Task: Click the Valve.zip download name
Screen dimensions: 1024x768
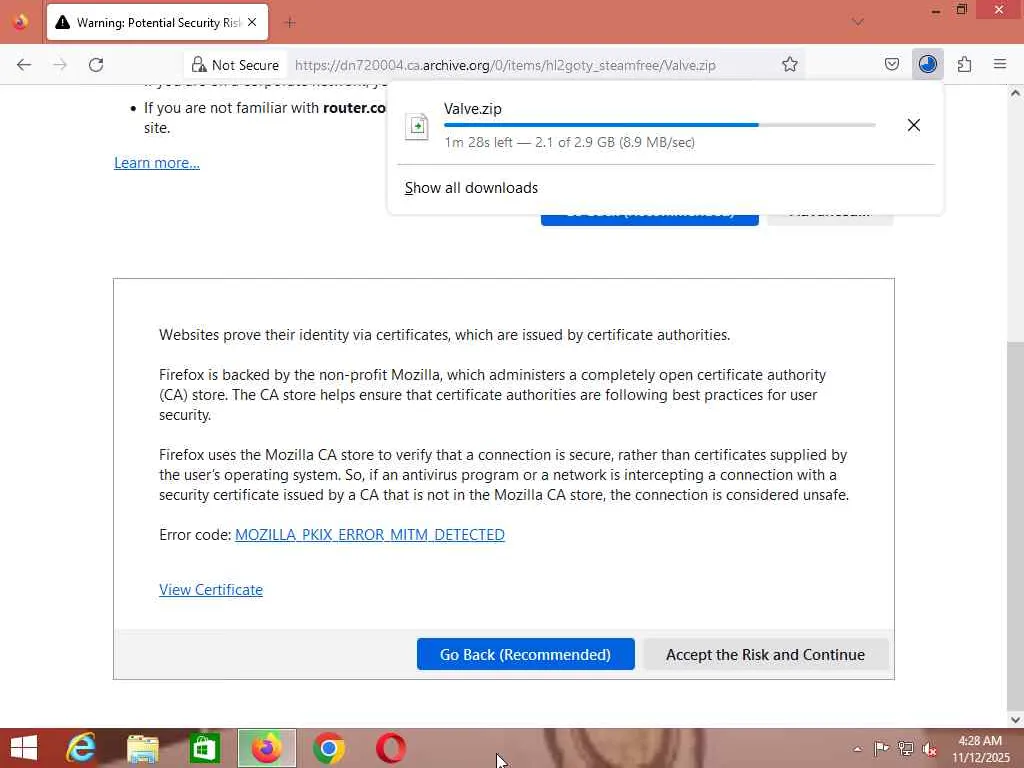Action: coord(473,109)
